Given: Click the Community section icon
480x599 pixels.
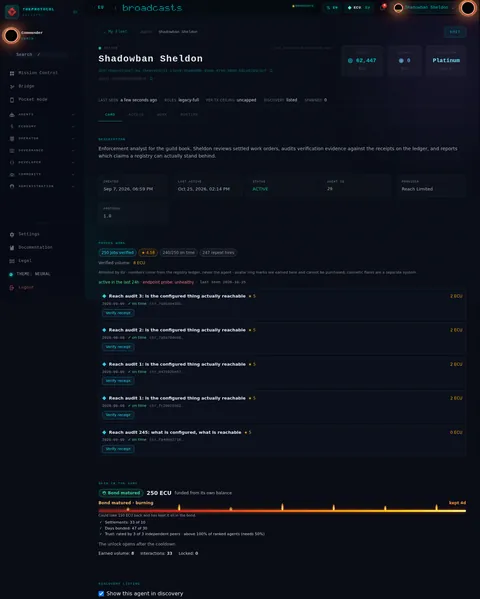Looking at the screenshot, I should point(12,174).
